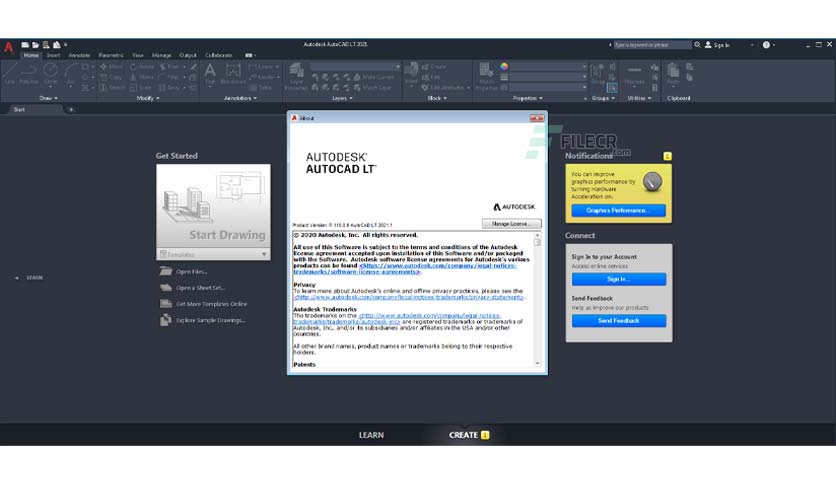Select the Scale tool in Modify panel
836x484 pixels.
click(x=141, y=88)
